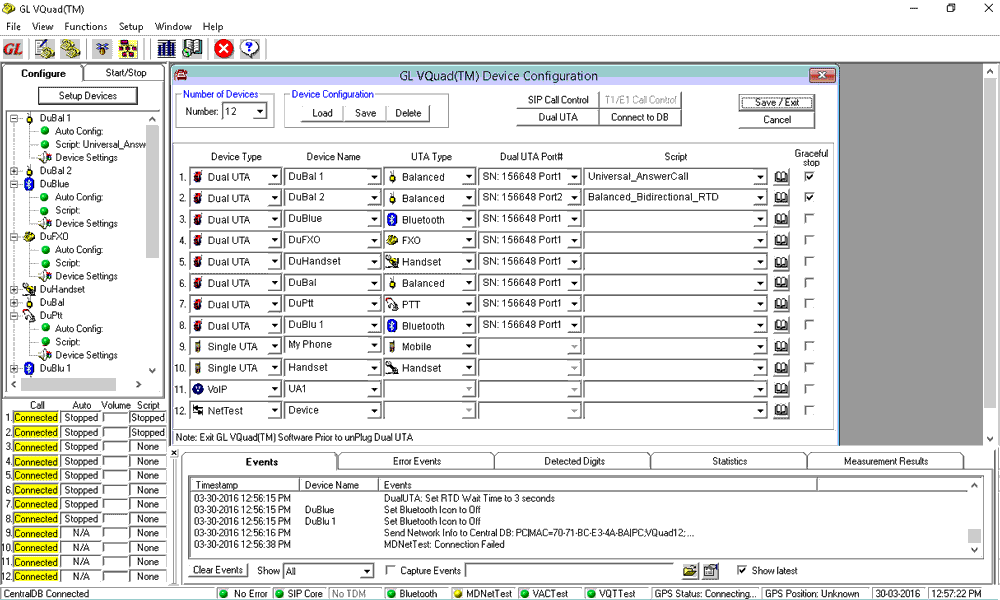This screenshot has width=1000, height=600.
Task: Click the Save / Exit button
Action: click(x=776, y=102)
